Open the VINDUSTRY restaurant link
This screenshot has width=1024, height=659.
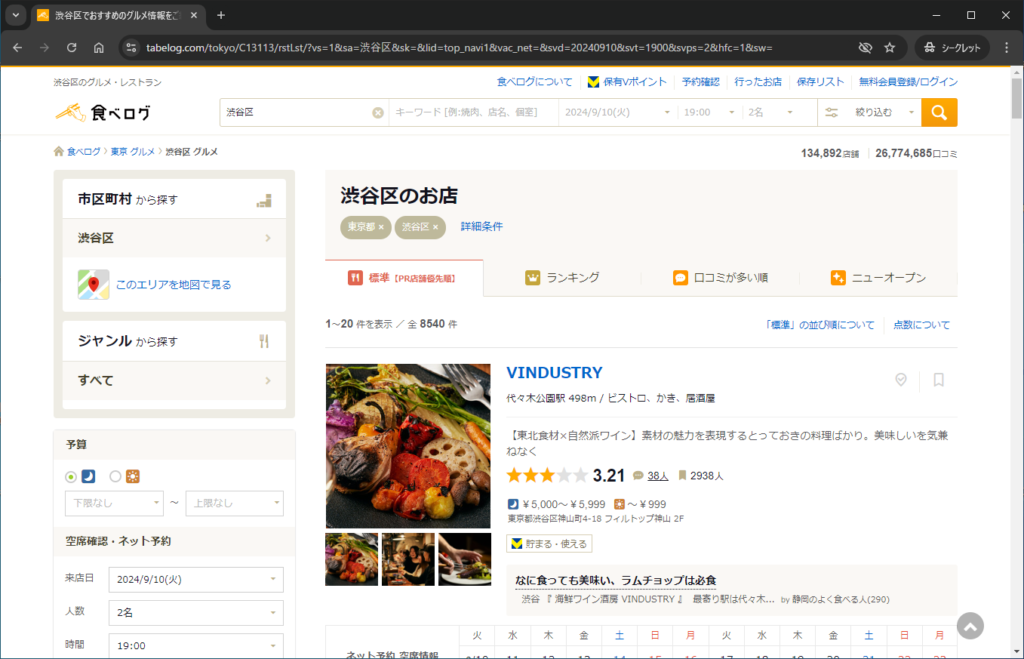pyautogui.click(x=554, y=373)
